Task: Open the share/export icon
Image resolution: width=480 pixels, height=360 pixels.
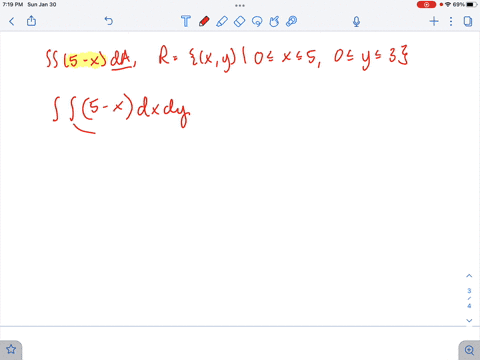Action: (x=31, y=21)
